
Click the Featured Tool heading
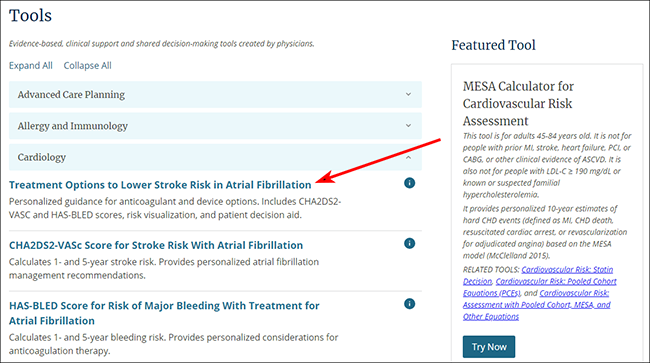493,45
